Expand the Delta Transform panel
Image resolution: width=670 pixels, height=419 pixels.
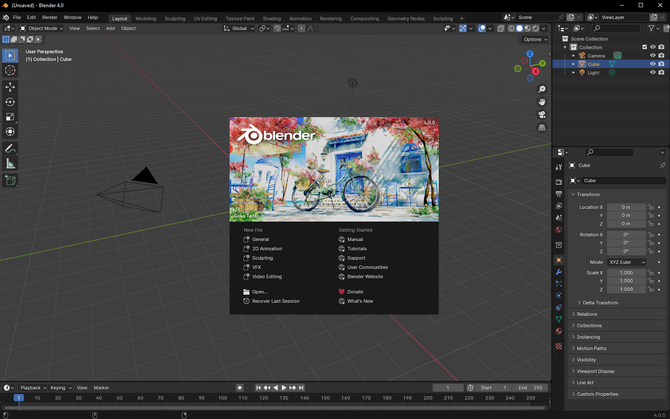pyautogui.click(x=598, y=303)
